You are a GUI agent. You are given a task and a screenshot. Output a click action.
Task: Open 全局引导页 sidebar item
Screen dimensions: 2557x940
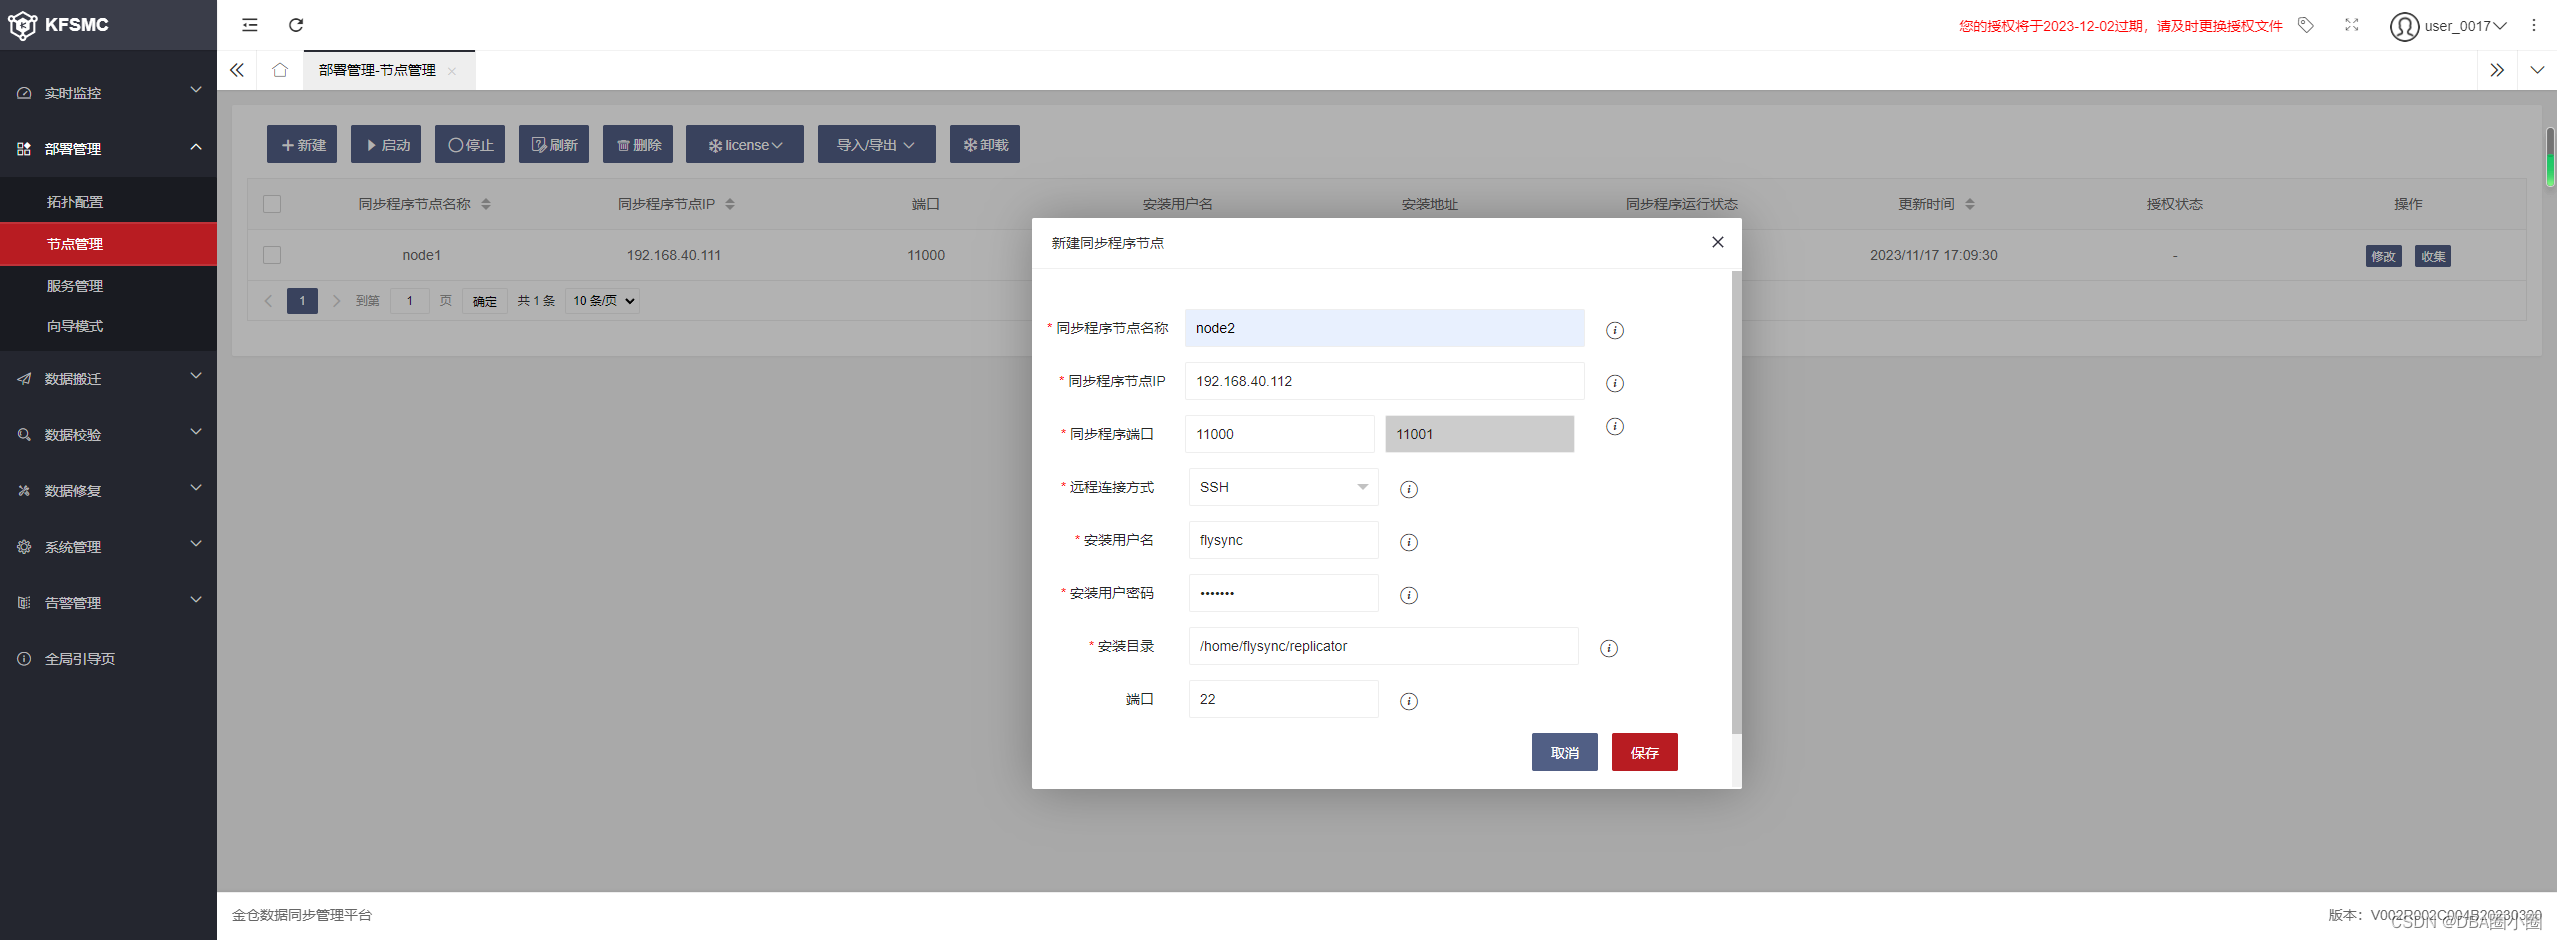(x=108, y=658)
